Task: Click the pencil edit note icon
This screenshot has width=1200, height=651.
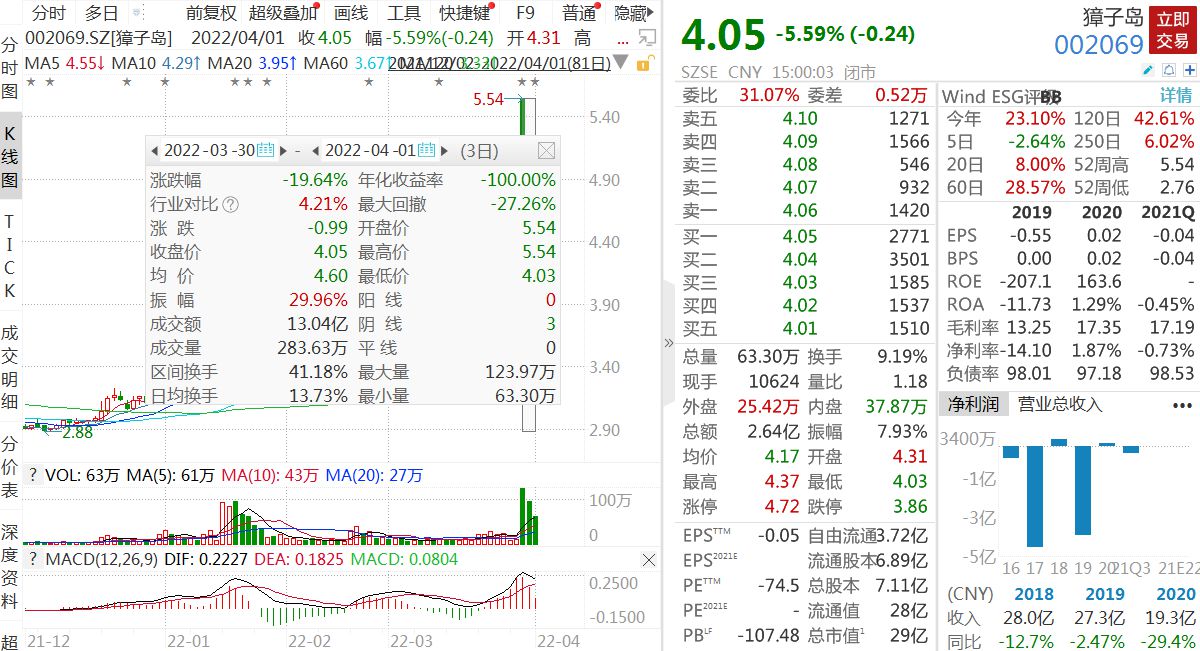Action: coord(1148,71)
